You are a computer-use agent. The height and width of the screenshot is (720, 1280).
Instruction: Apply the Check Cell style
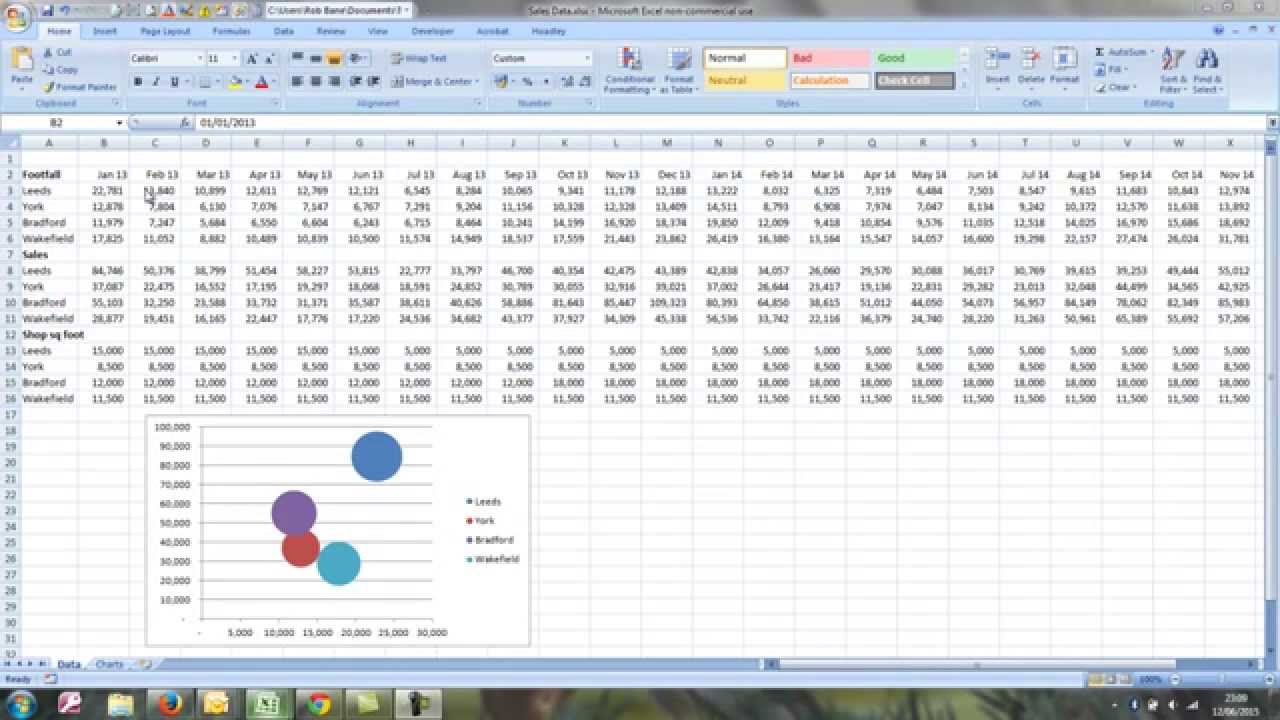tap(915, 81)
